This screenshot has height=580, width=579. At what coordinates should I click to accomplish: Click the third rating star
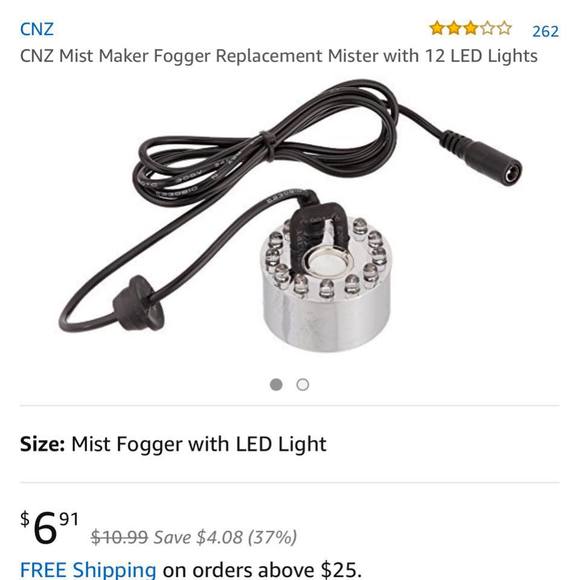tap(471, 28)
